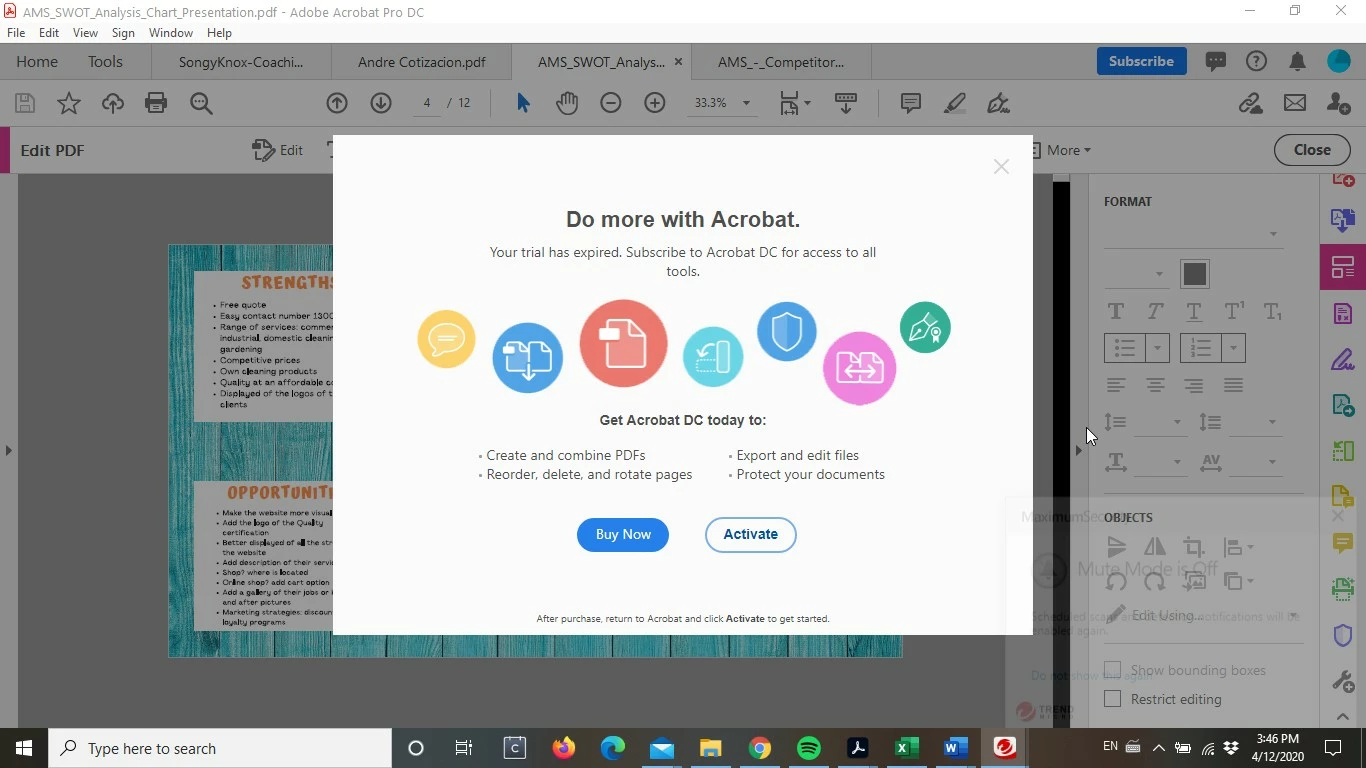Apply left text alignment
The image size is (1366, 768).
(x=1116, y=385)
